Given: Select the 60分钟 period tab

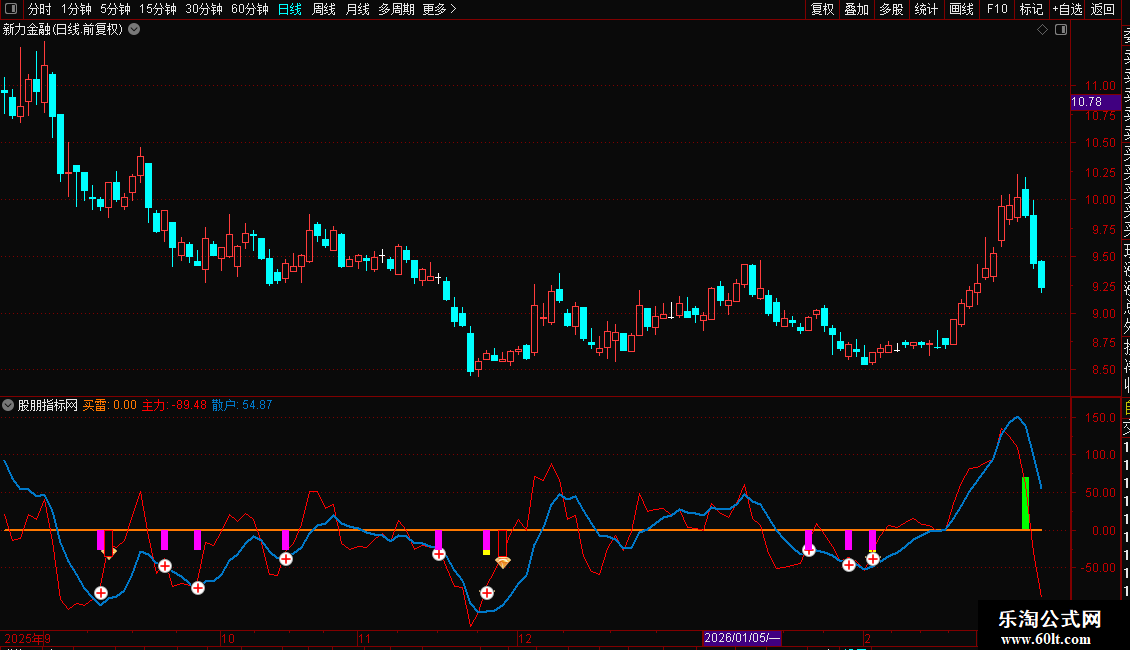Looking at the screenshot, I should click(249, 9).
